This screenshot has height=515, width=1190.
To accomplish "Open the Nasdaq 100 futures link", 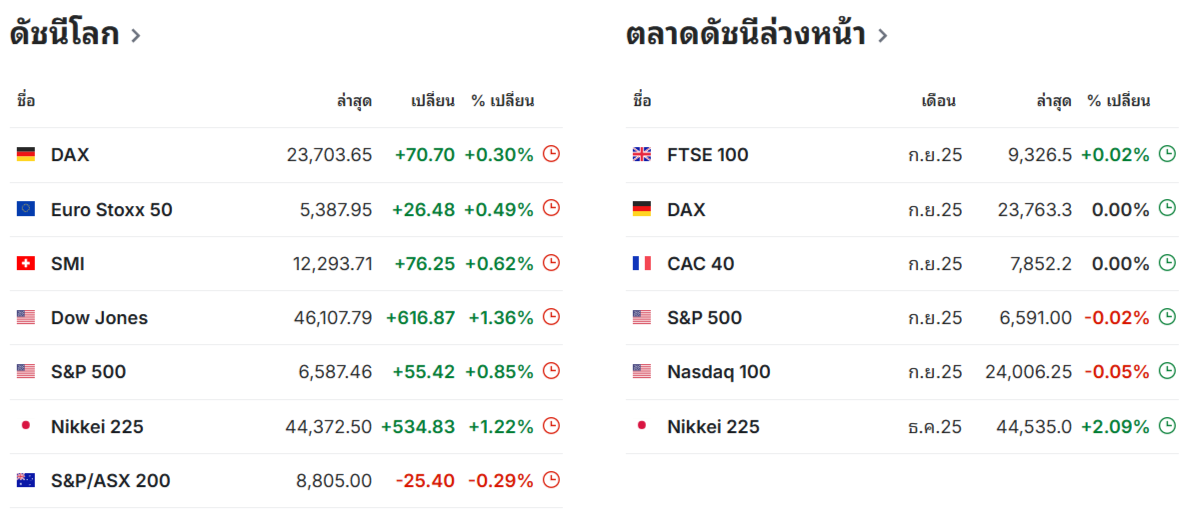I will [x=719, y=372].
